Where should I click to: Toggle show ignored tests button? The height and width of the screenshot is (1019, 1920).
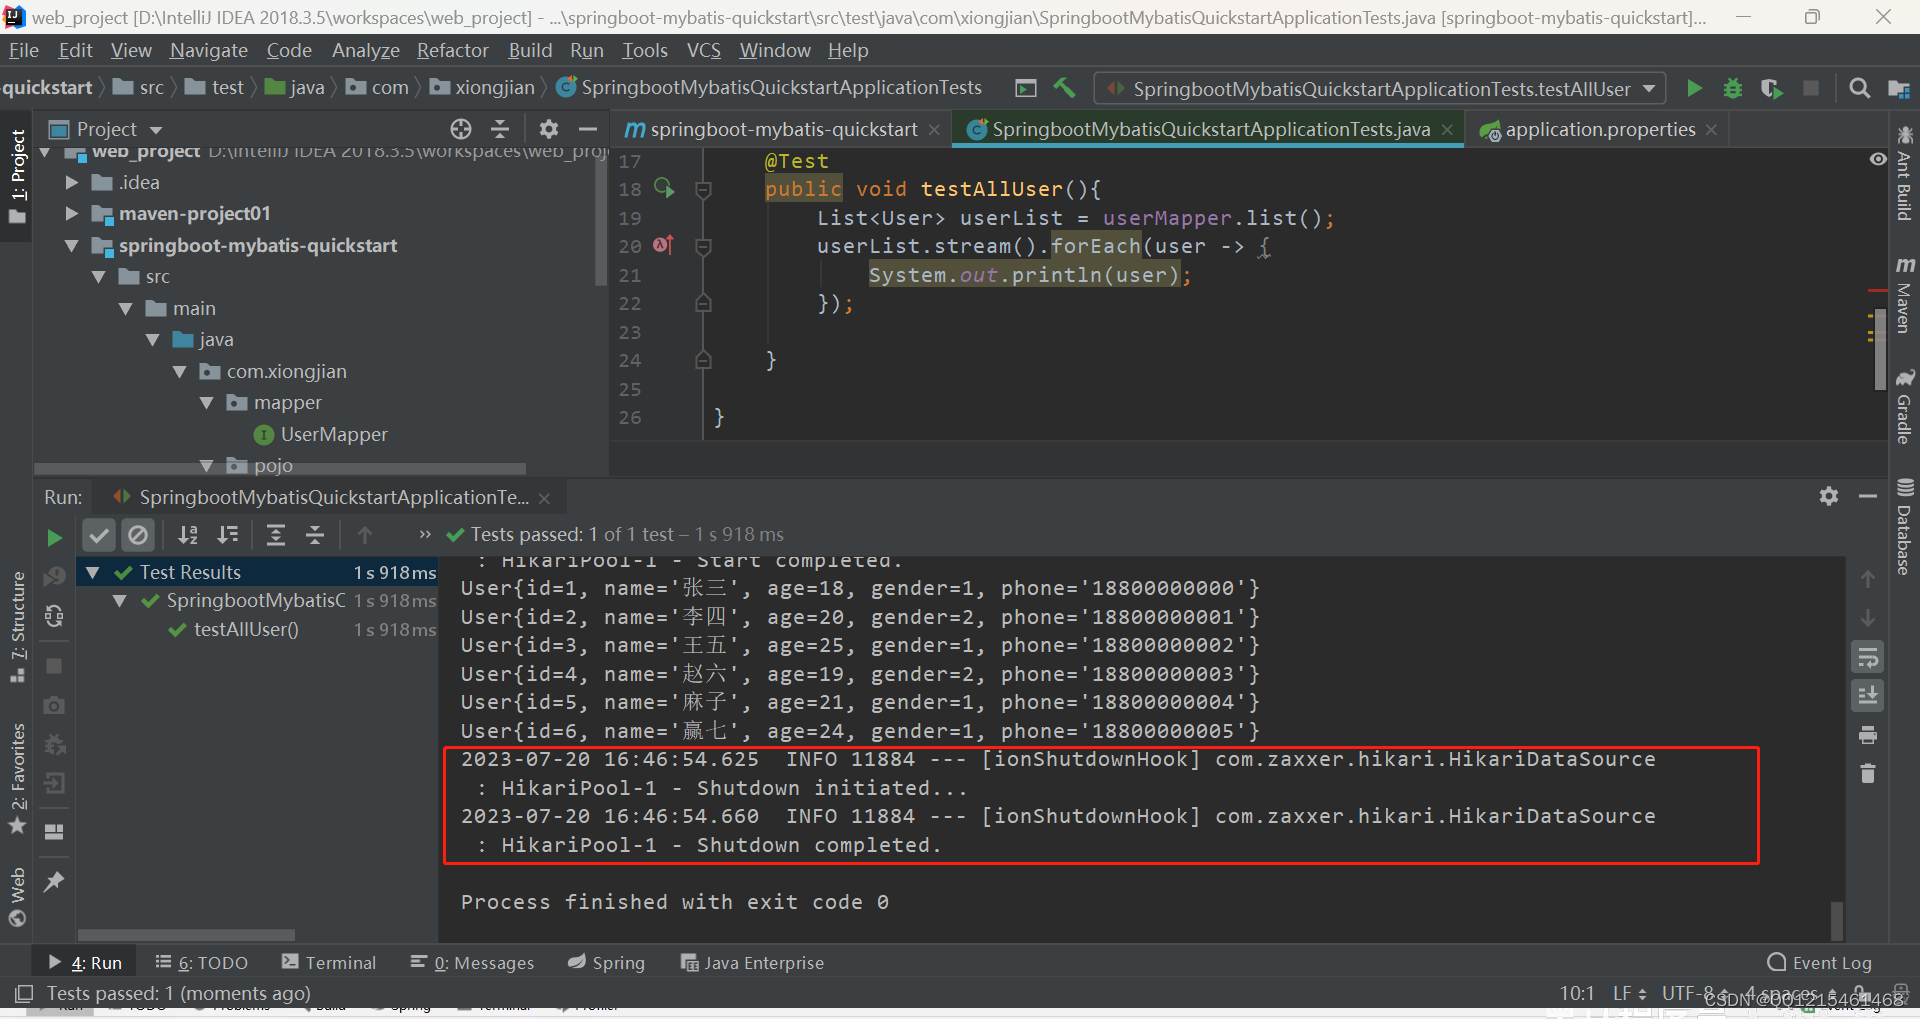(x=138, y=535)
